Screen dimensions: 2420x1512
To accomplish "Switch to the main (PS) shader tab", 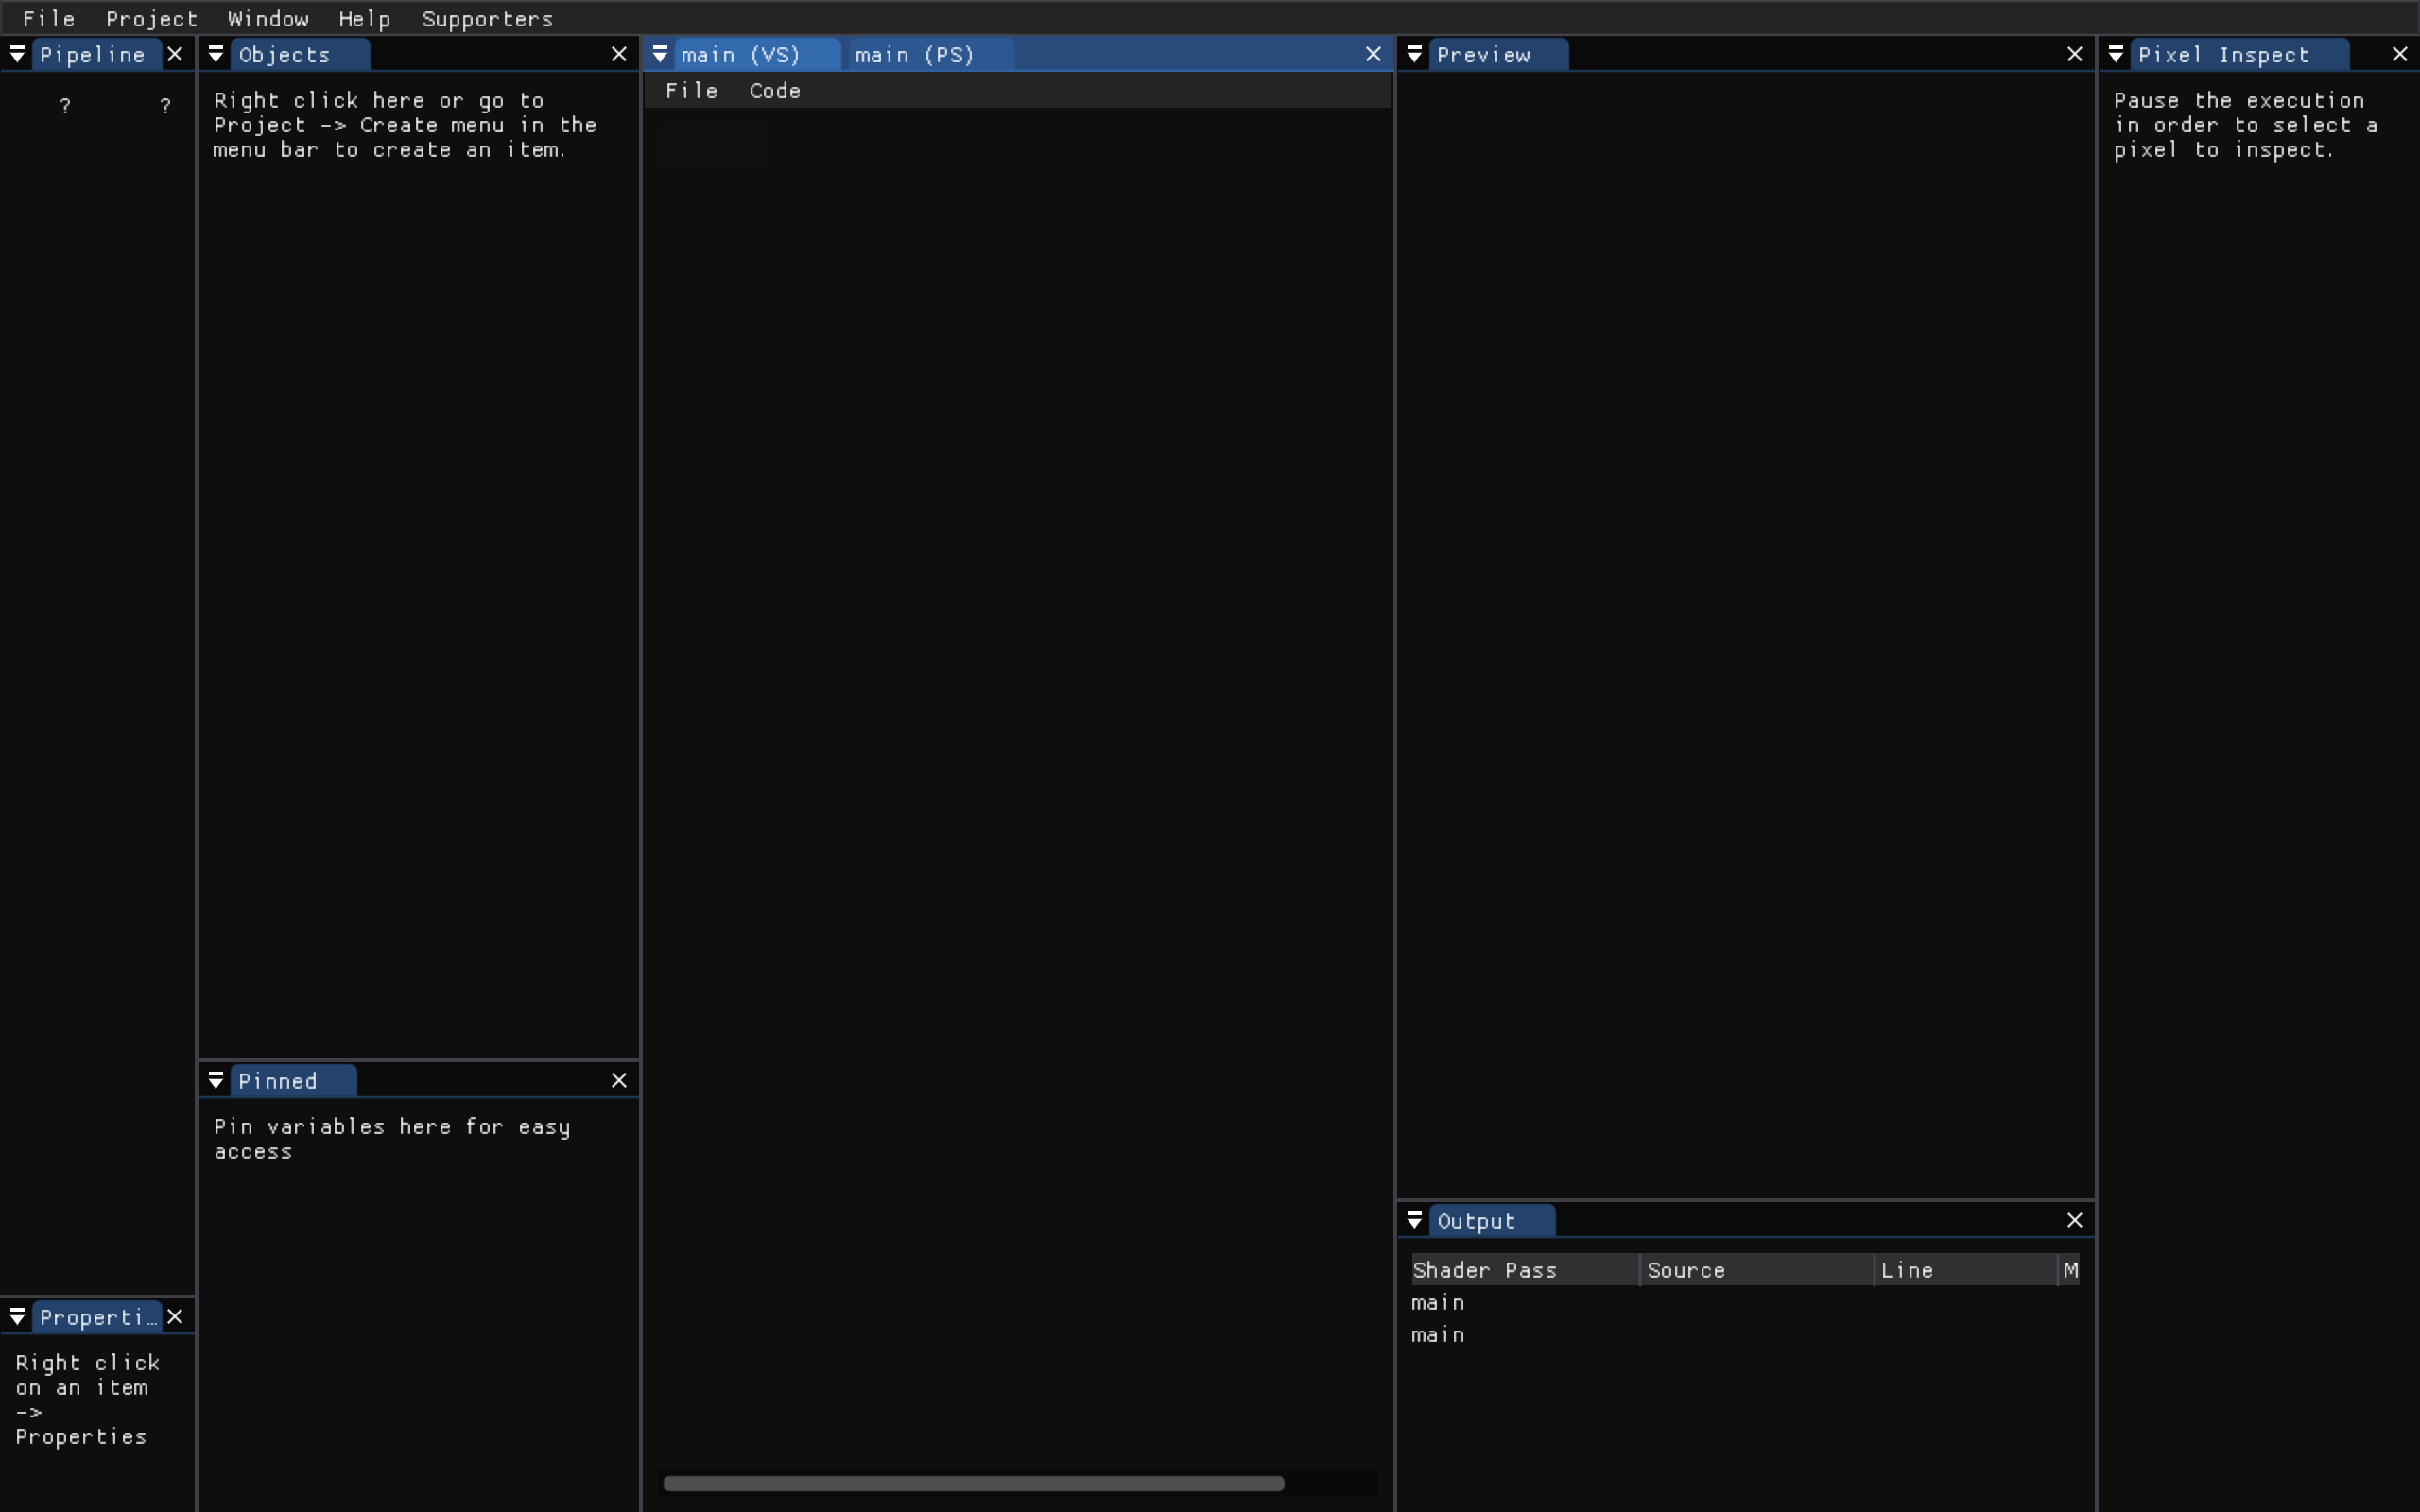I will [x=914, y=55].
